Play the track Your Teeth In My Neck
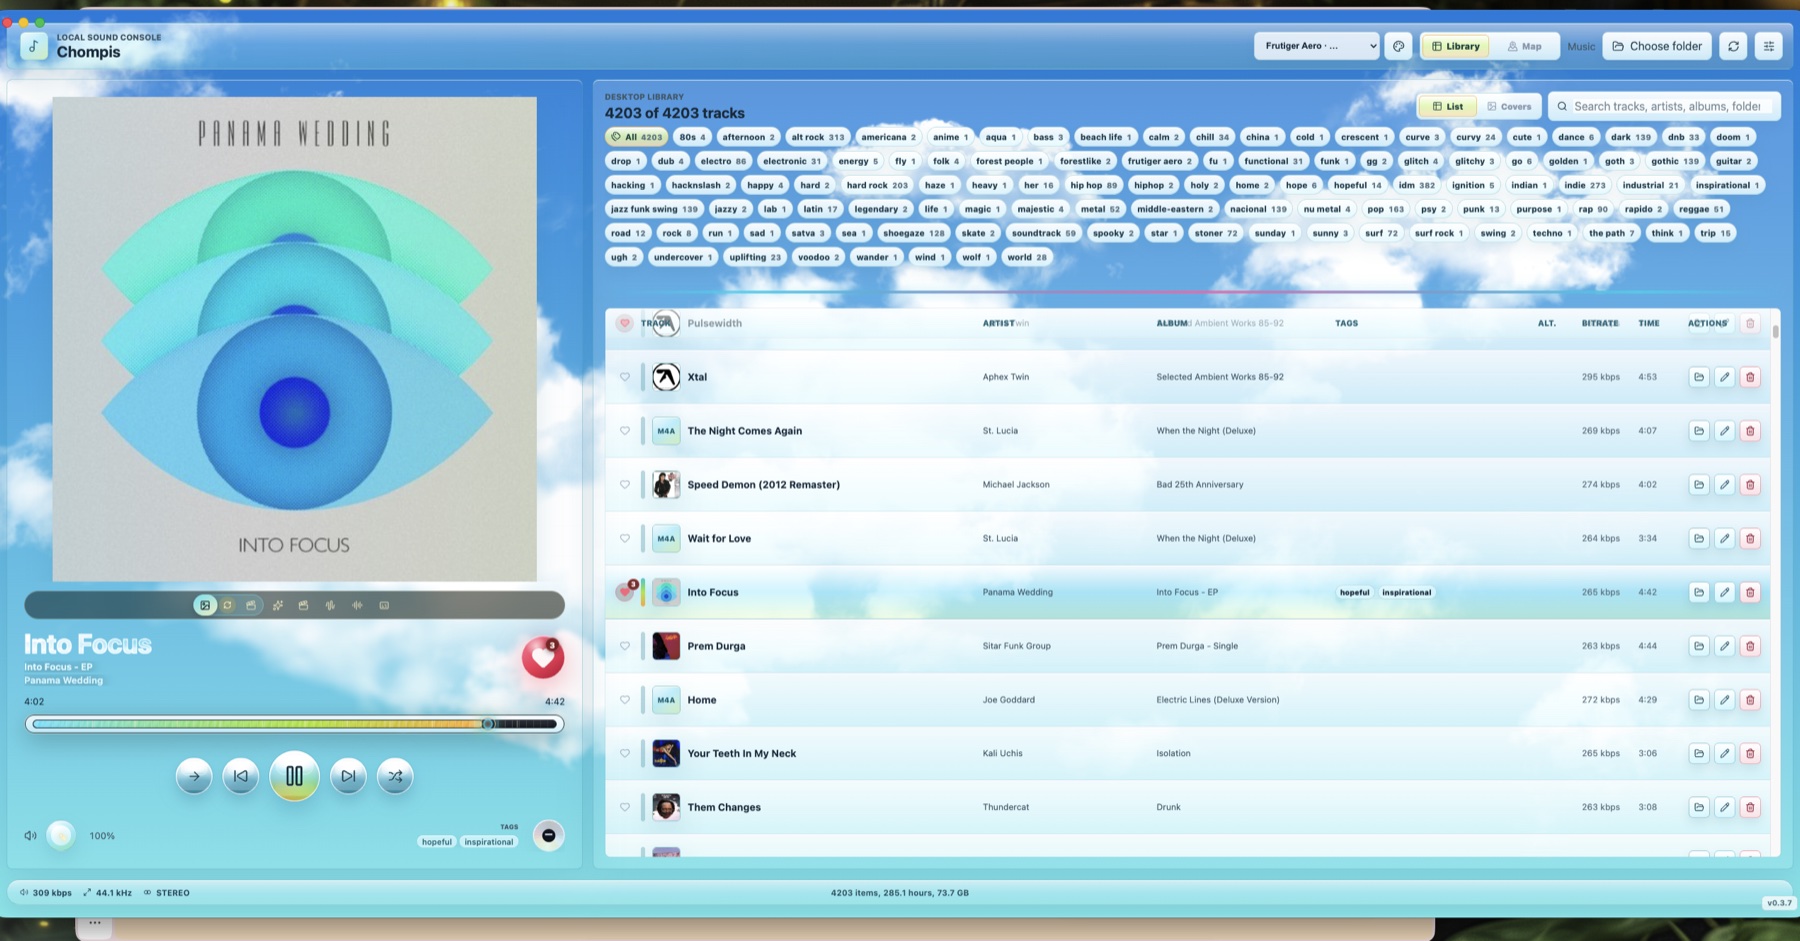This screenshot has height=941, width=1800. coord(741,753)
